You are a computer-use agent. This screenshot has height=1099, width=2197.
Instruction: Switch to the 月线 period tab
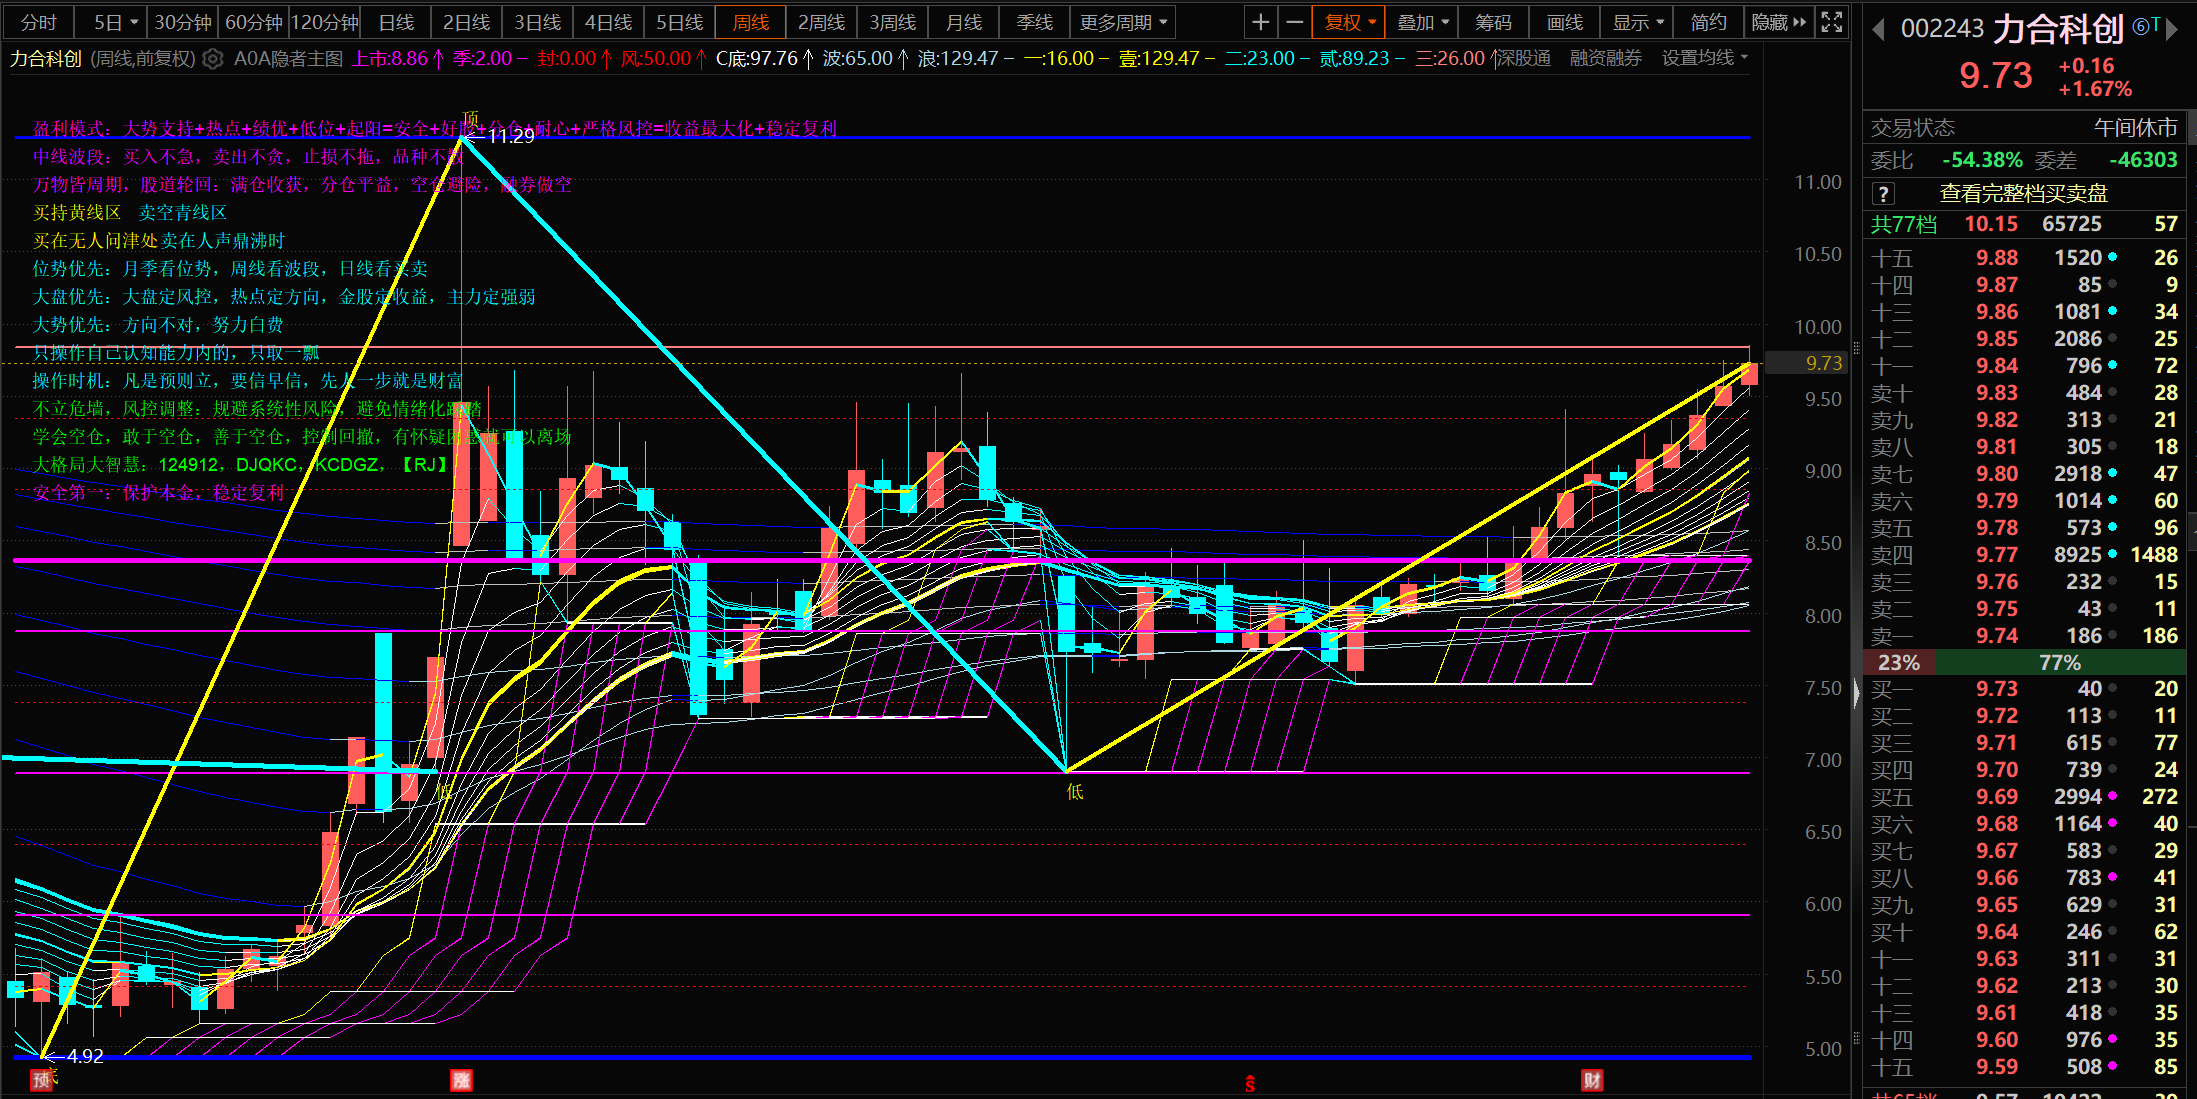pos(964,22)
